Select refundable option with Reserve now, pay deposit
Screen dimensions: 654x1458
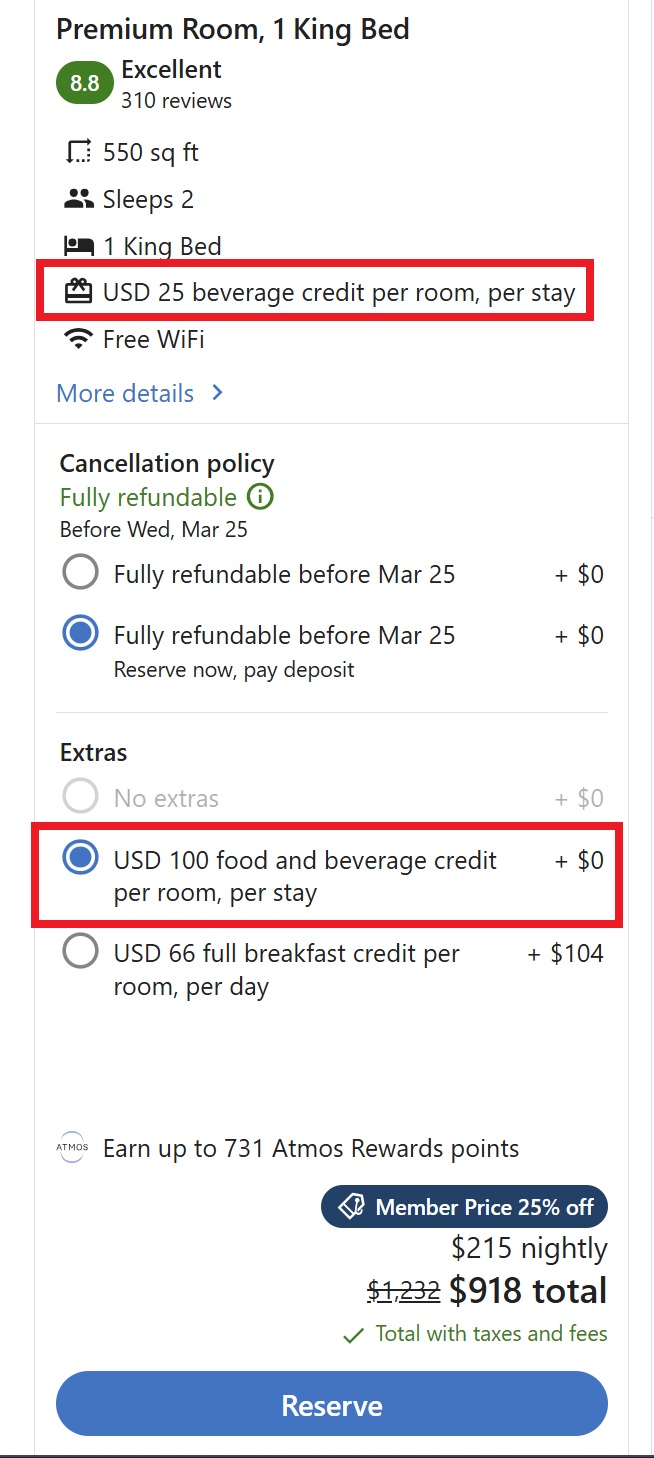tap(80, 634)
